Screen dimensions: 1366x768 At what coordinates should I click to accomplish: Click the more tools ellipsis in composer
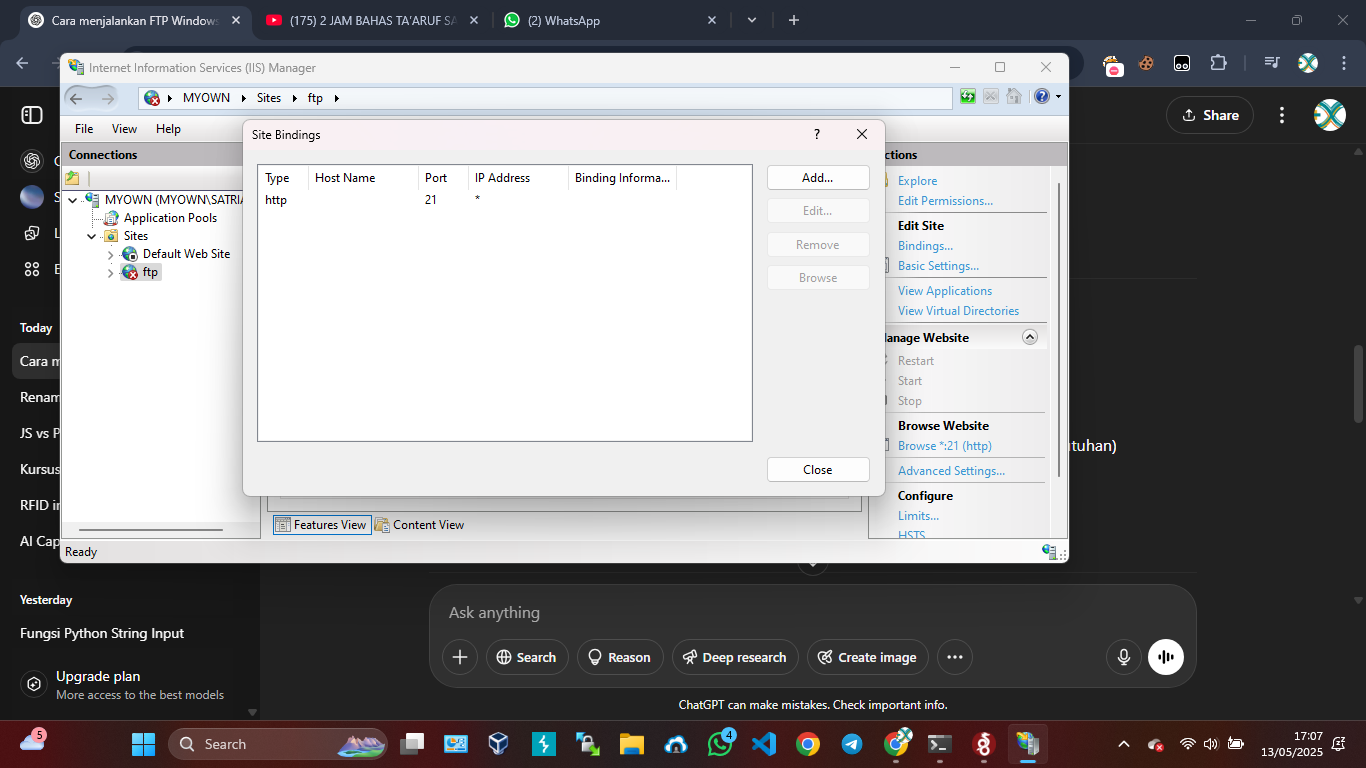pyautogui.click(x=954, y=657)
